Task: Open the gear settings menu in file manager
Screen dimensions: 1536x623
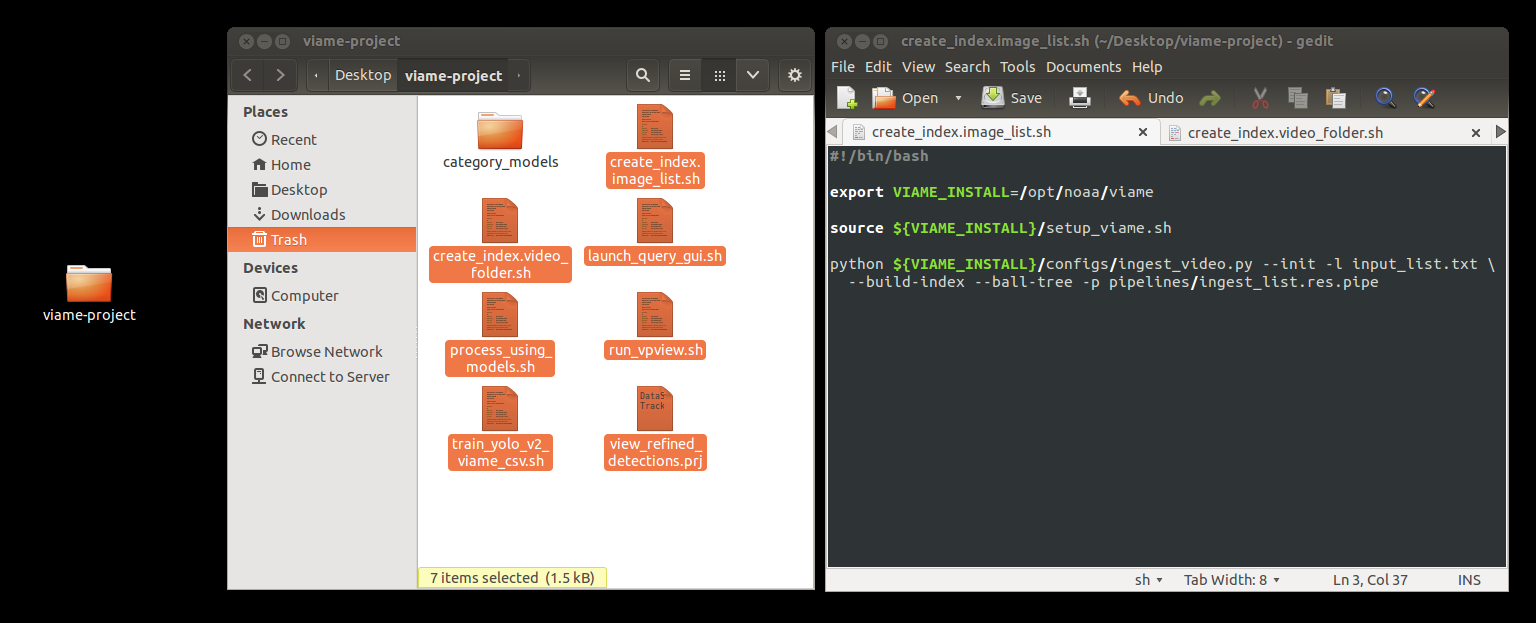Action: pos(794,75)
